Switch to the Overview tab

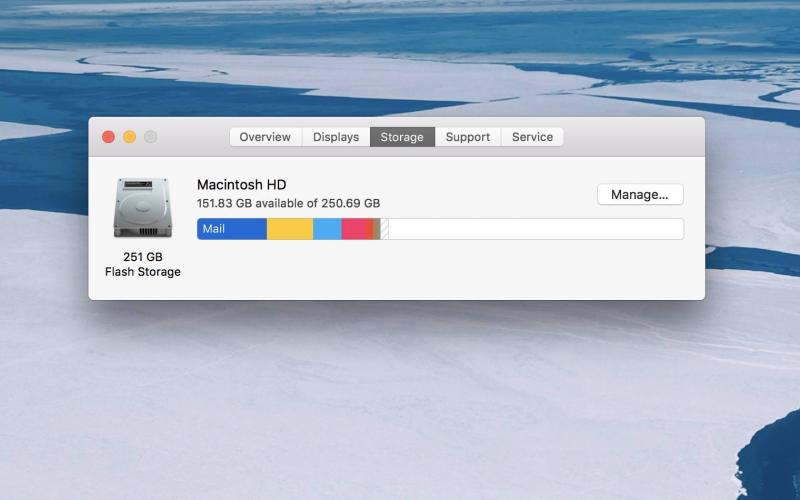click(265, 137)
